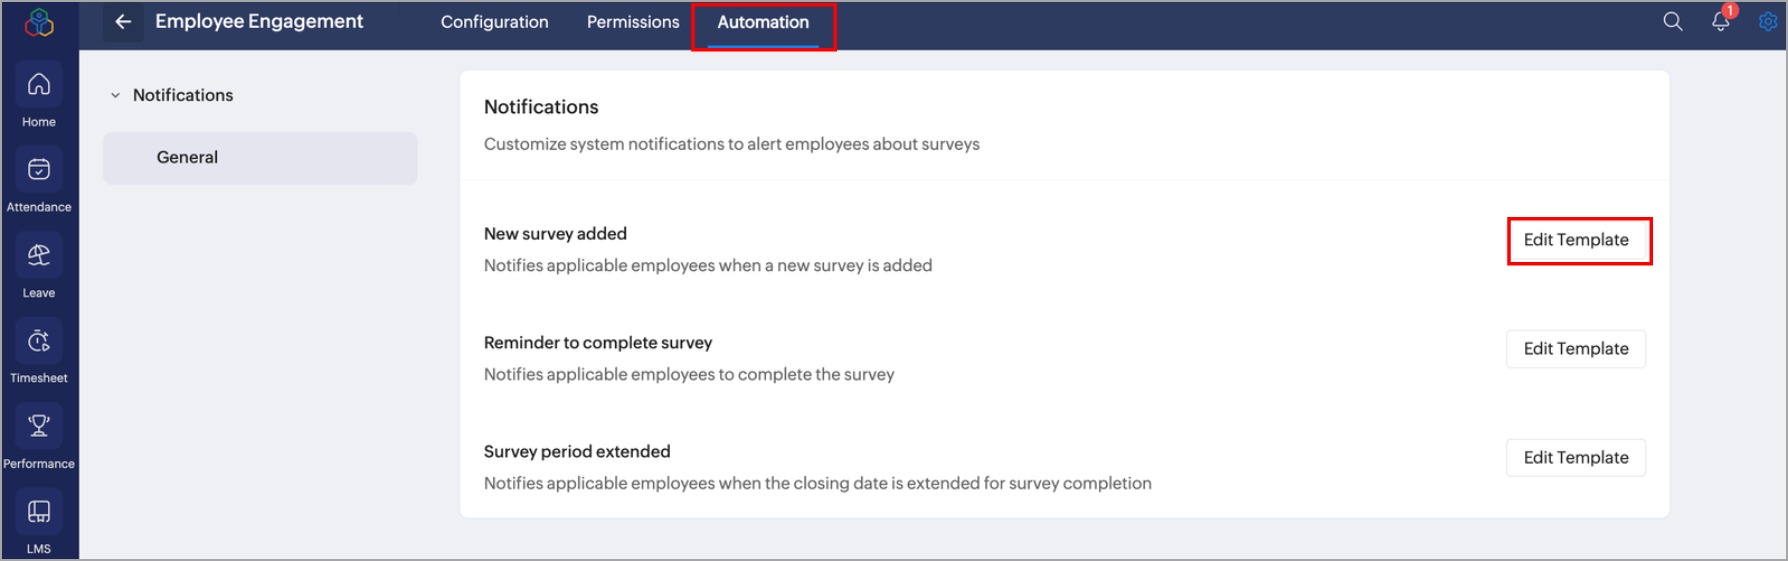Click the Zoho People logo icon
1788x561 pixels.
(39, 22)
